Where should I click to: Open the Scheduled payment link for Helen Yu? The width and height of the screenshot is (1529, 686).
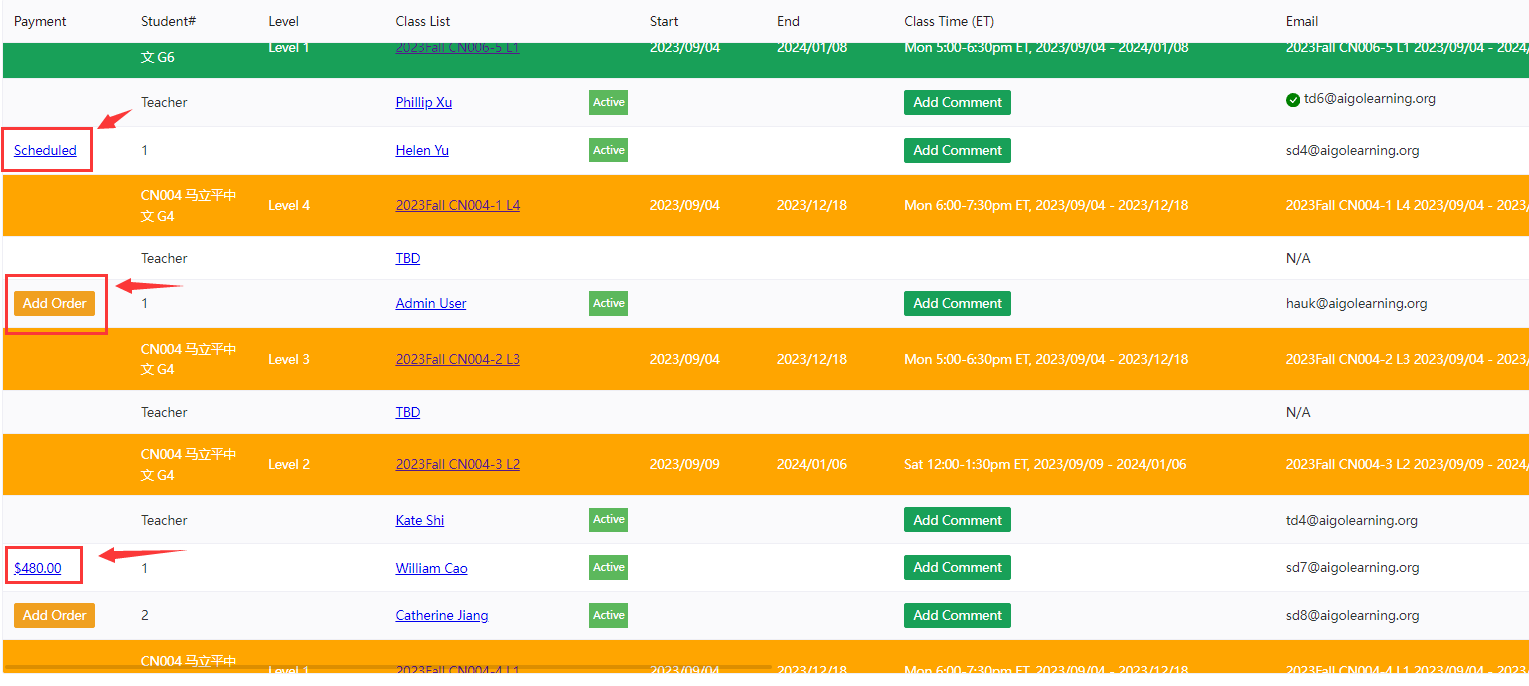pyautogui.click(x=45, y=150)
